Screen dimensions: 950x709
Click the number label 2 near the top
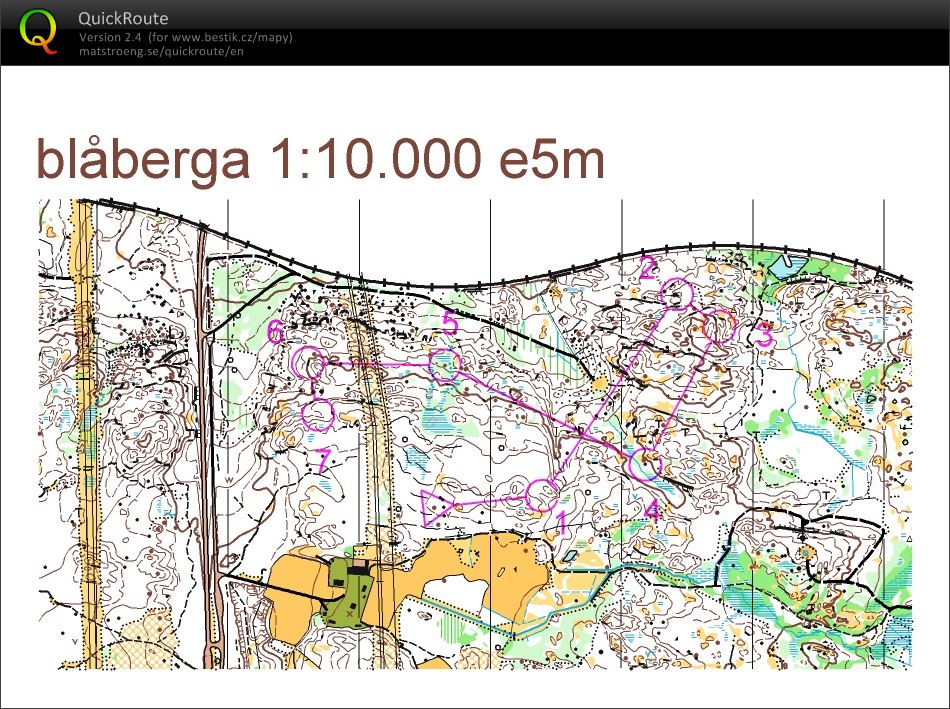point(648,268)
